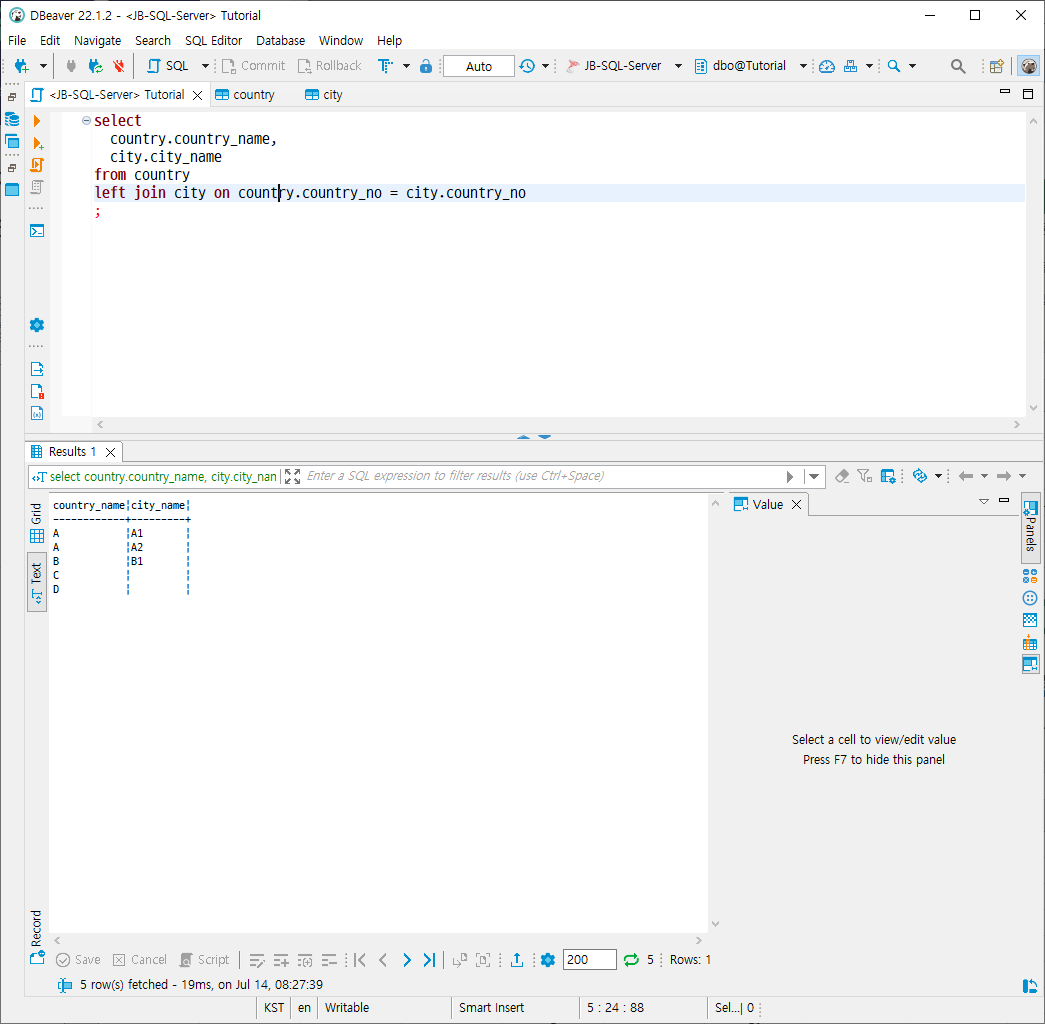The height and width of the screenshot is (1024, 1045).
Task: Click the fetch size field showing 200
Action: click(589, 960)
